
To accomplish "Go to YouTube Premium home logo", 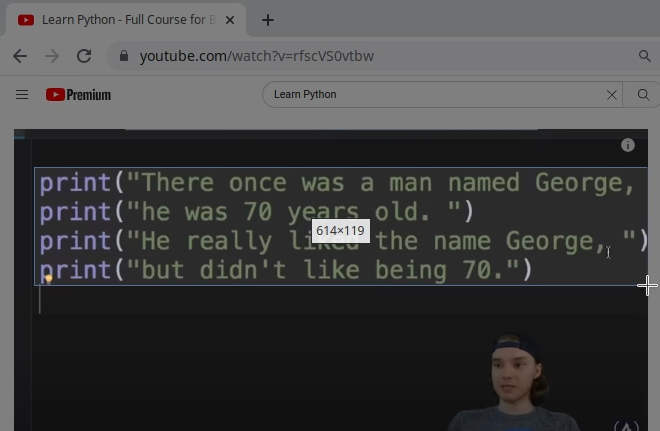I will pos(78,95).
